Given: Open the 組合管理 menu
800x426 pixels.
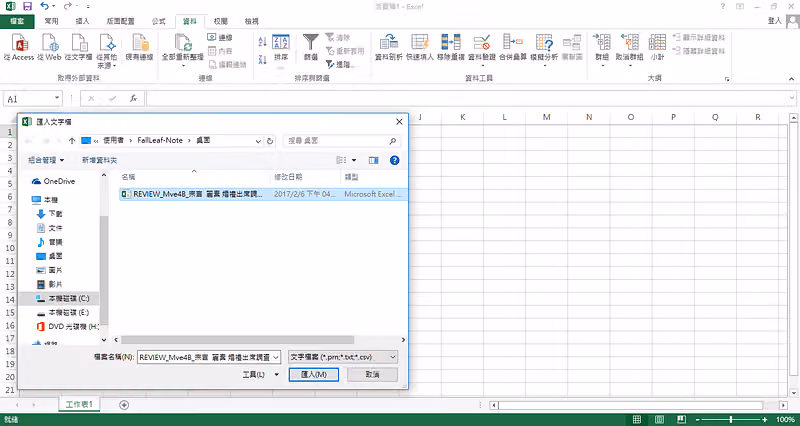Looking at the screenshot, I should click(x=46, y=160).
